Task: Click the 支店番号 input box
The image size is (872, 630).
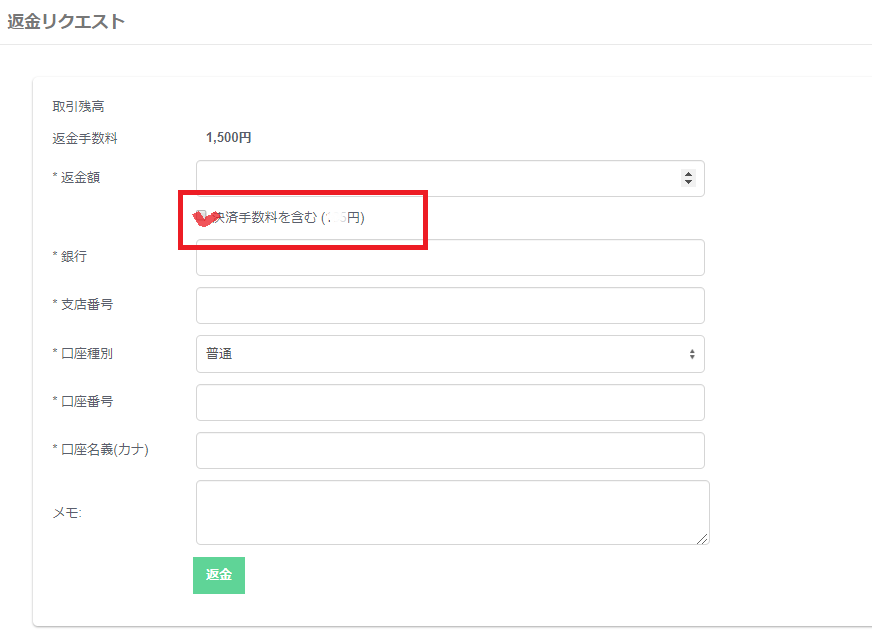Action: 450,305
